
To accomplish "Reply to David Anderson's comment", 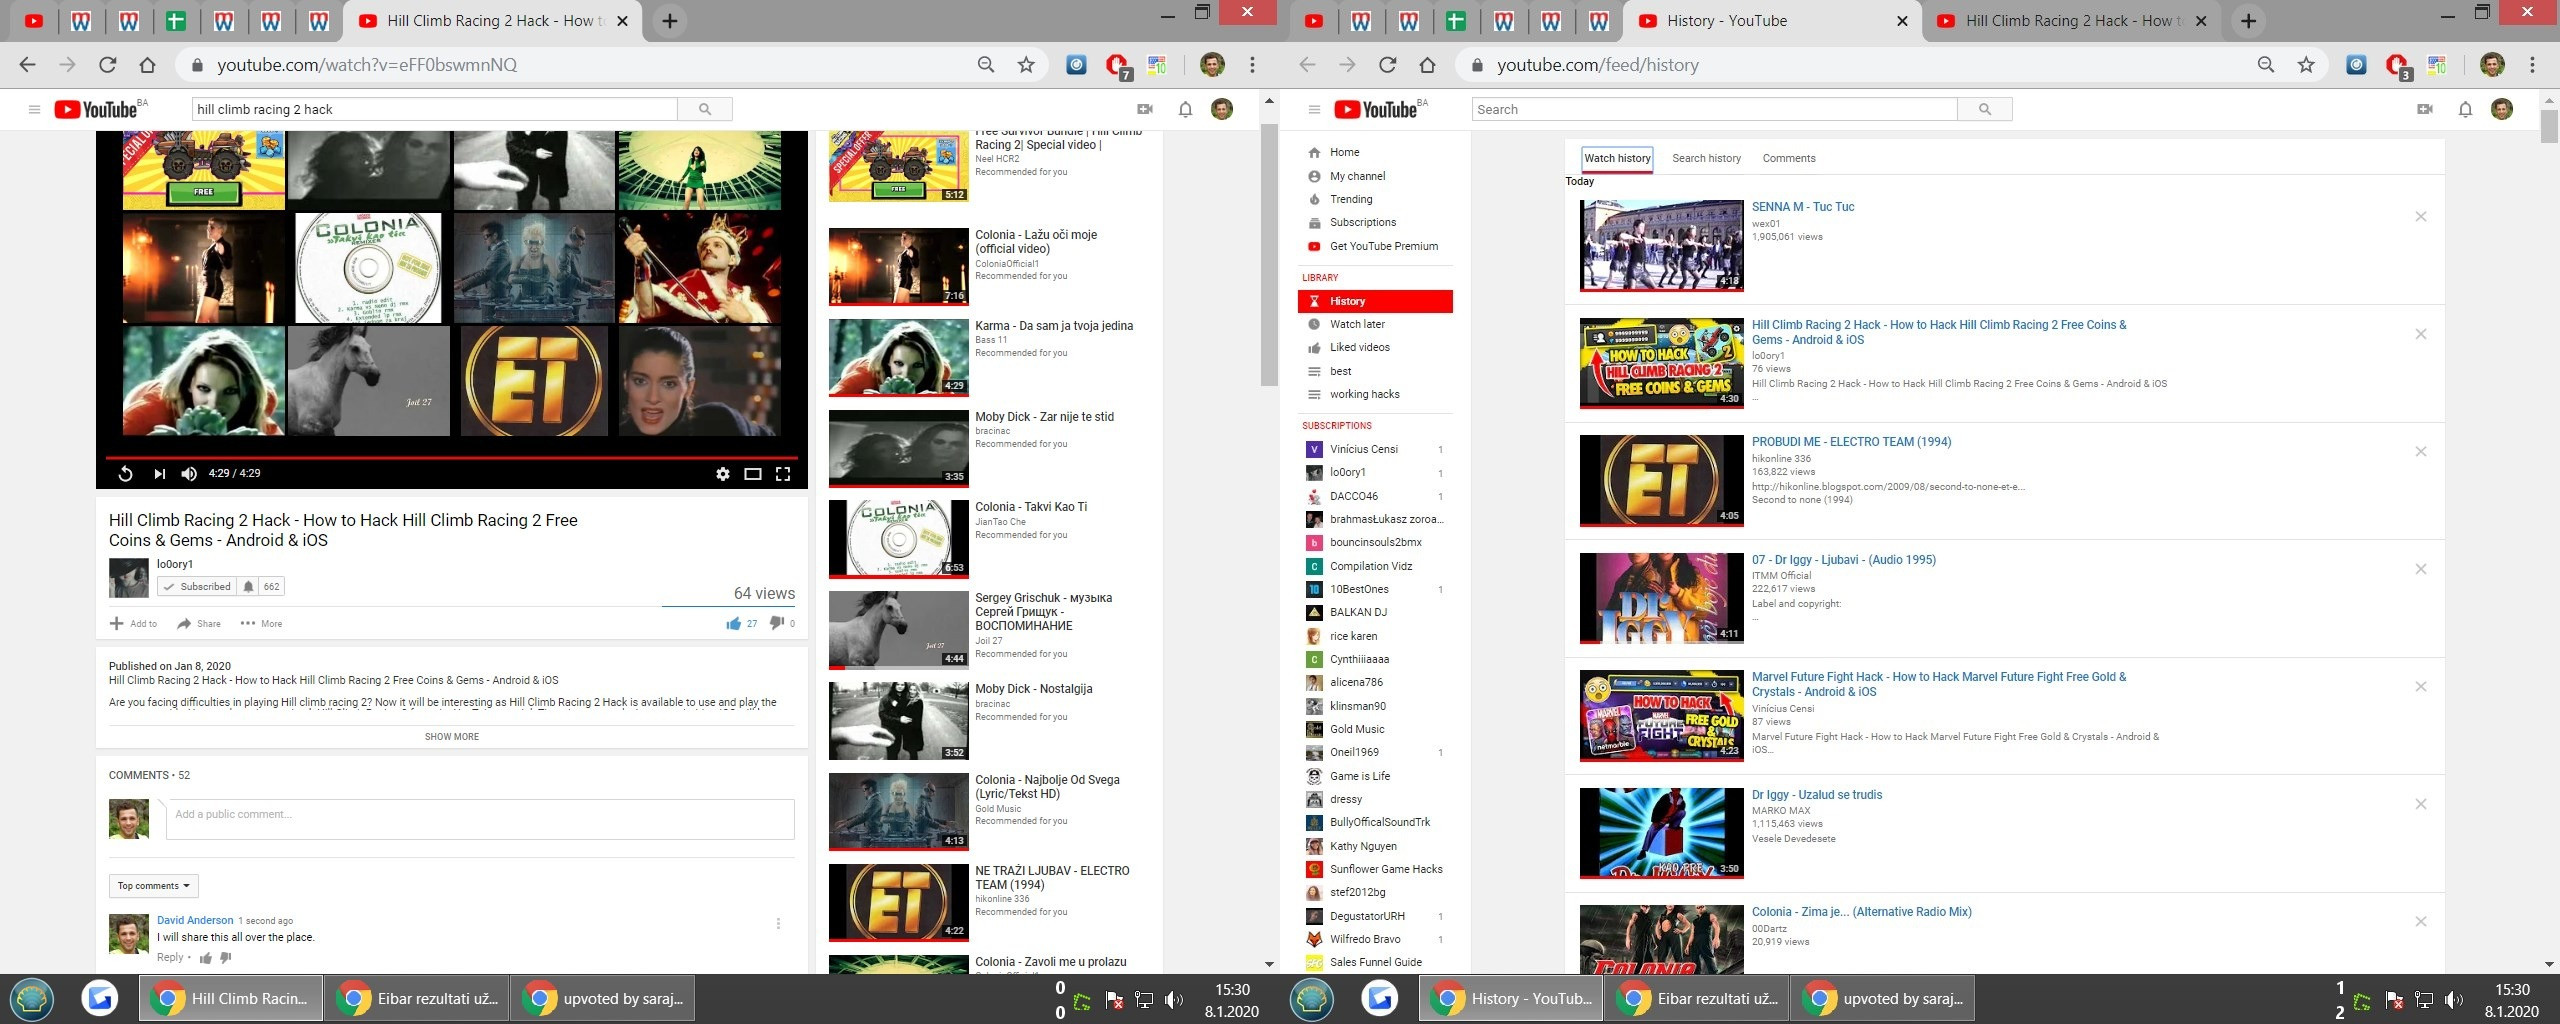I will pyautogui.click(x=170, y=958).
